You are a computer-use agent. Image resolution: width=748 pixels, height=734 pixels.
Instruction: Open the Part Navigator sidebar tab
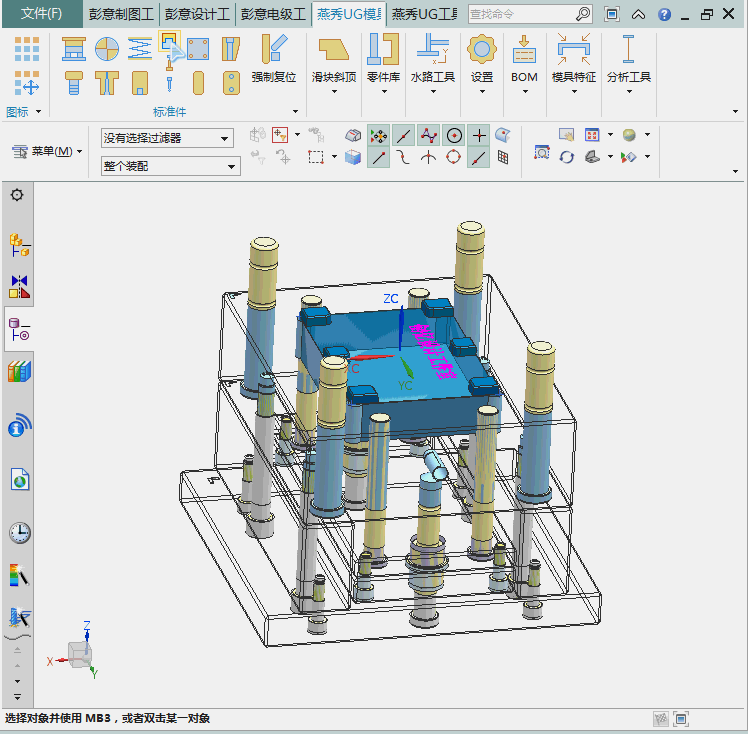point(19,329)
